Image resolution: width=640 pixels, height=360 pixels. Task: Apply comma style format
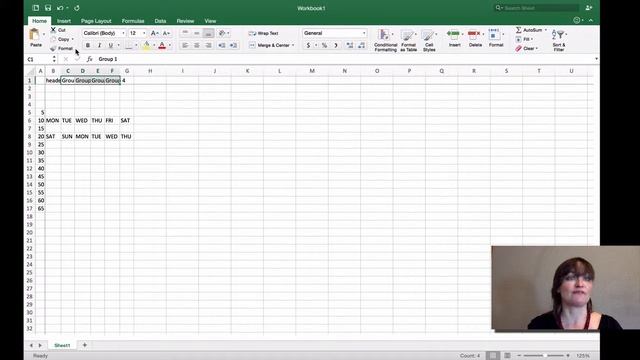336,45
